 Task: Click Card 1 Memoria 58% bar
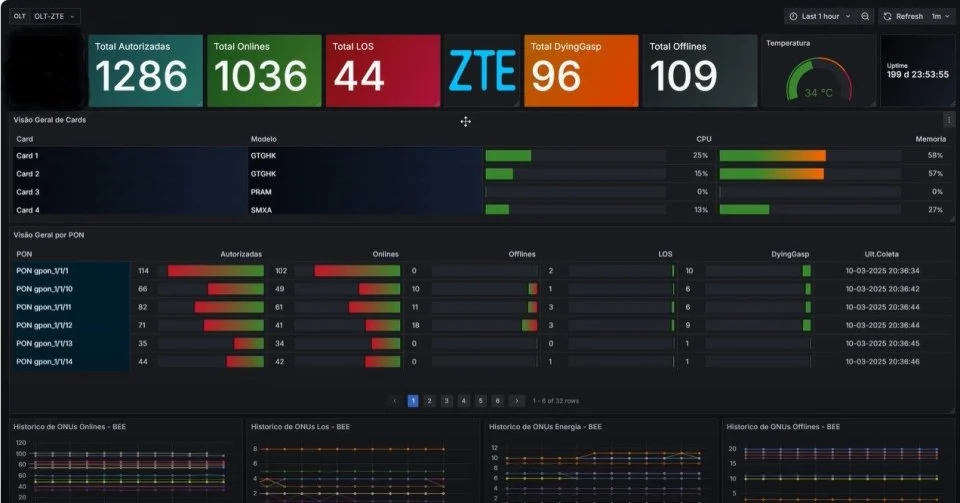809,155
